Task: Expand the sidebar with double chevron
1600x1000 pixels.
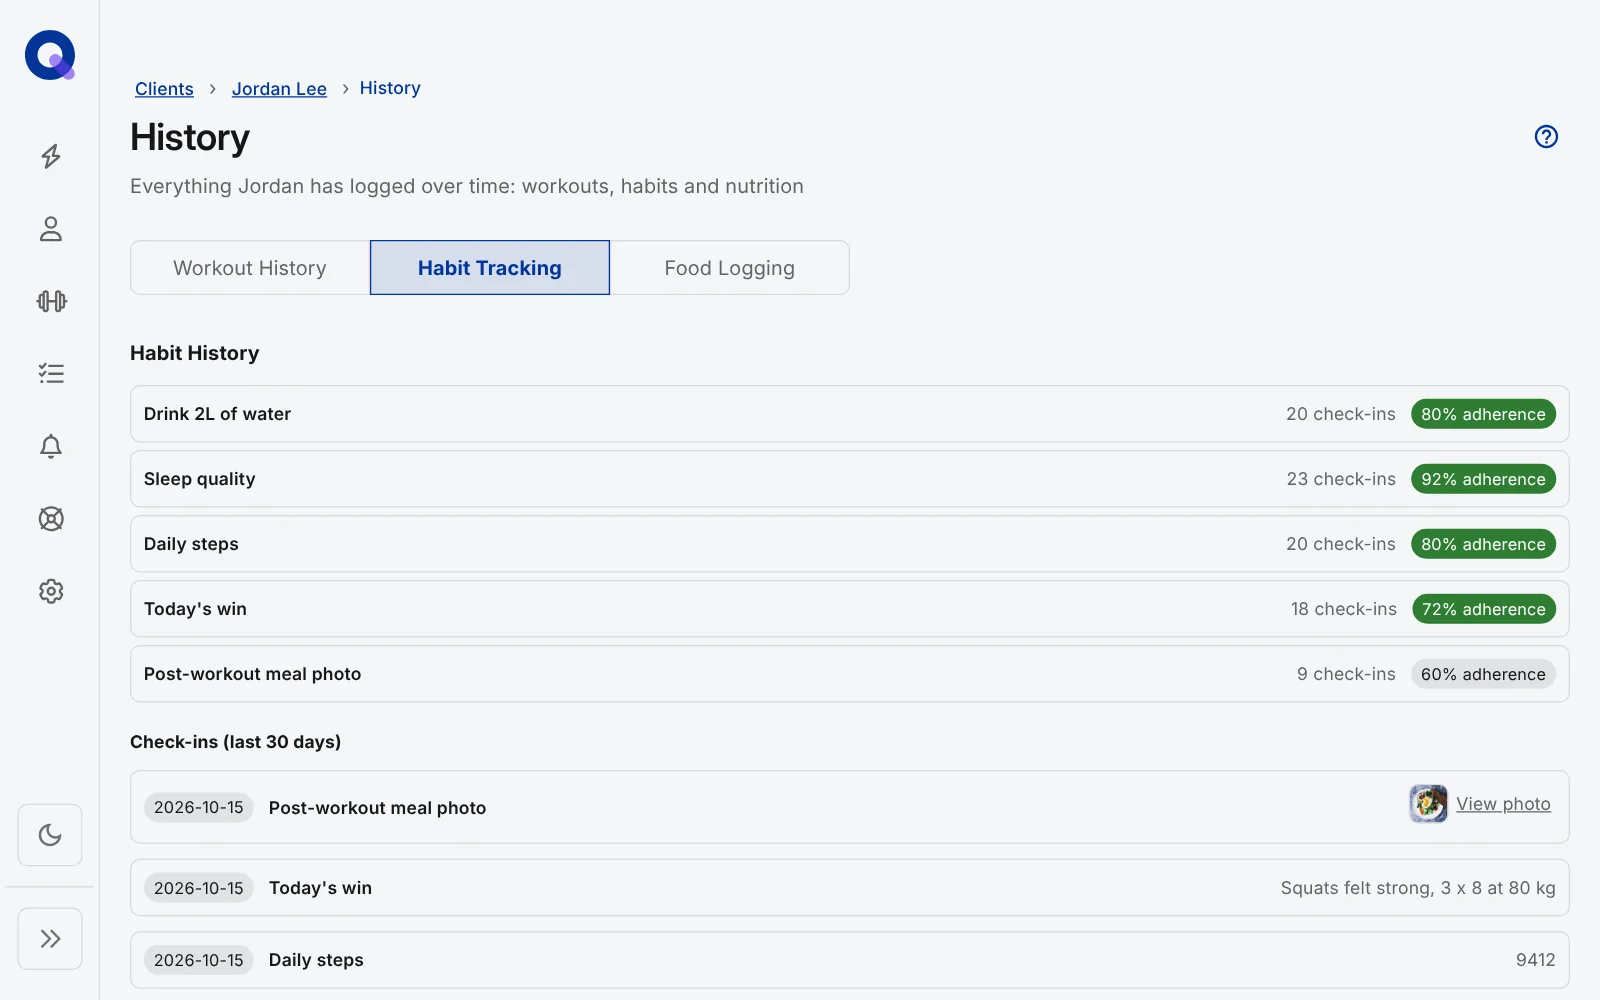Action: [x=50, y=938]
